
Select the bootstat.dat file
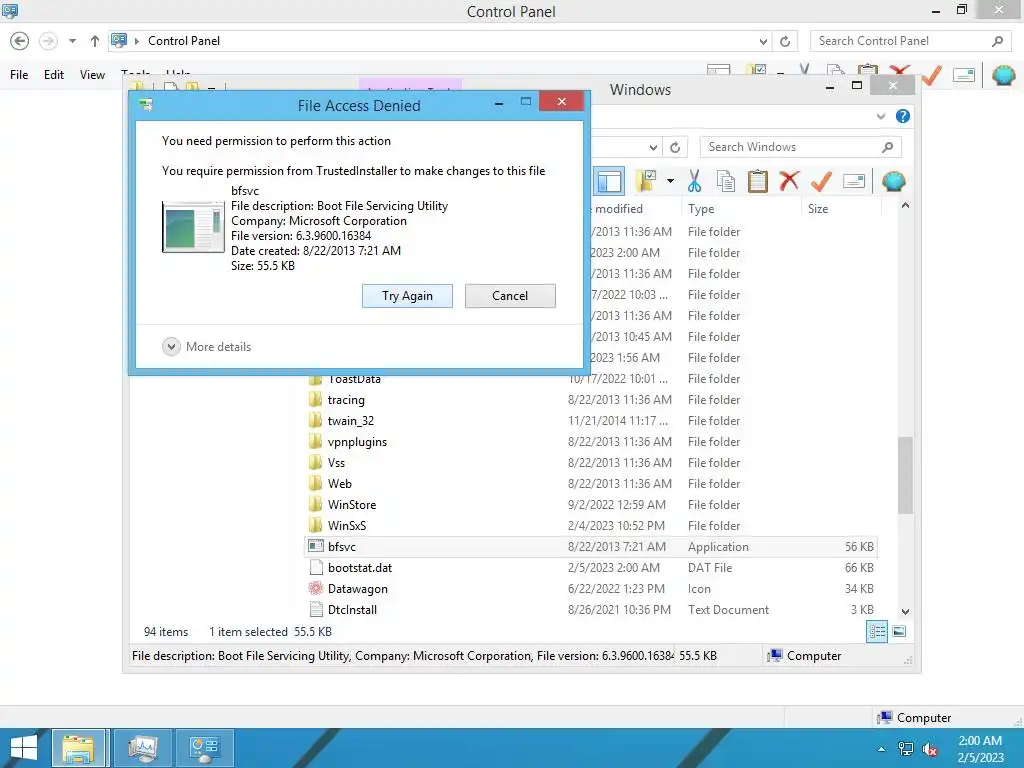(x=360, y=568)
